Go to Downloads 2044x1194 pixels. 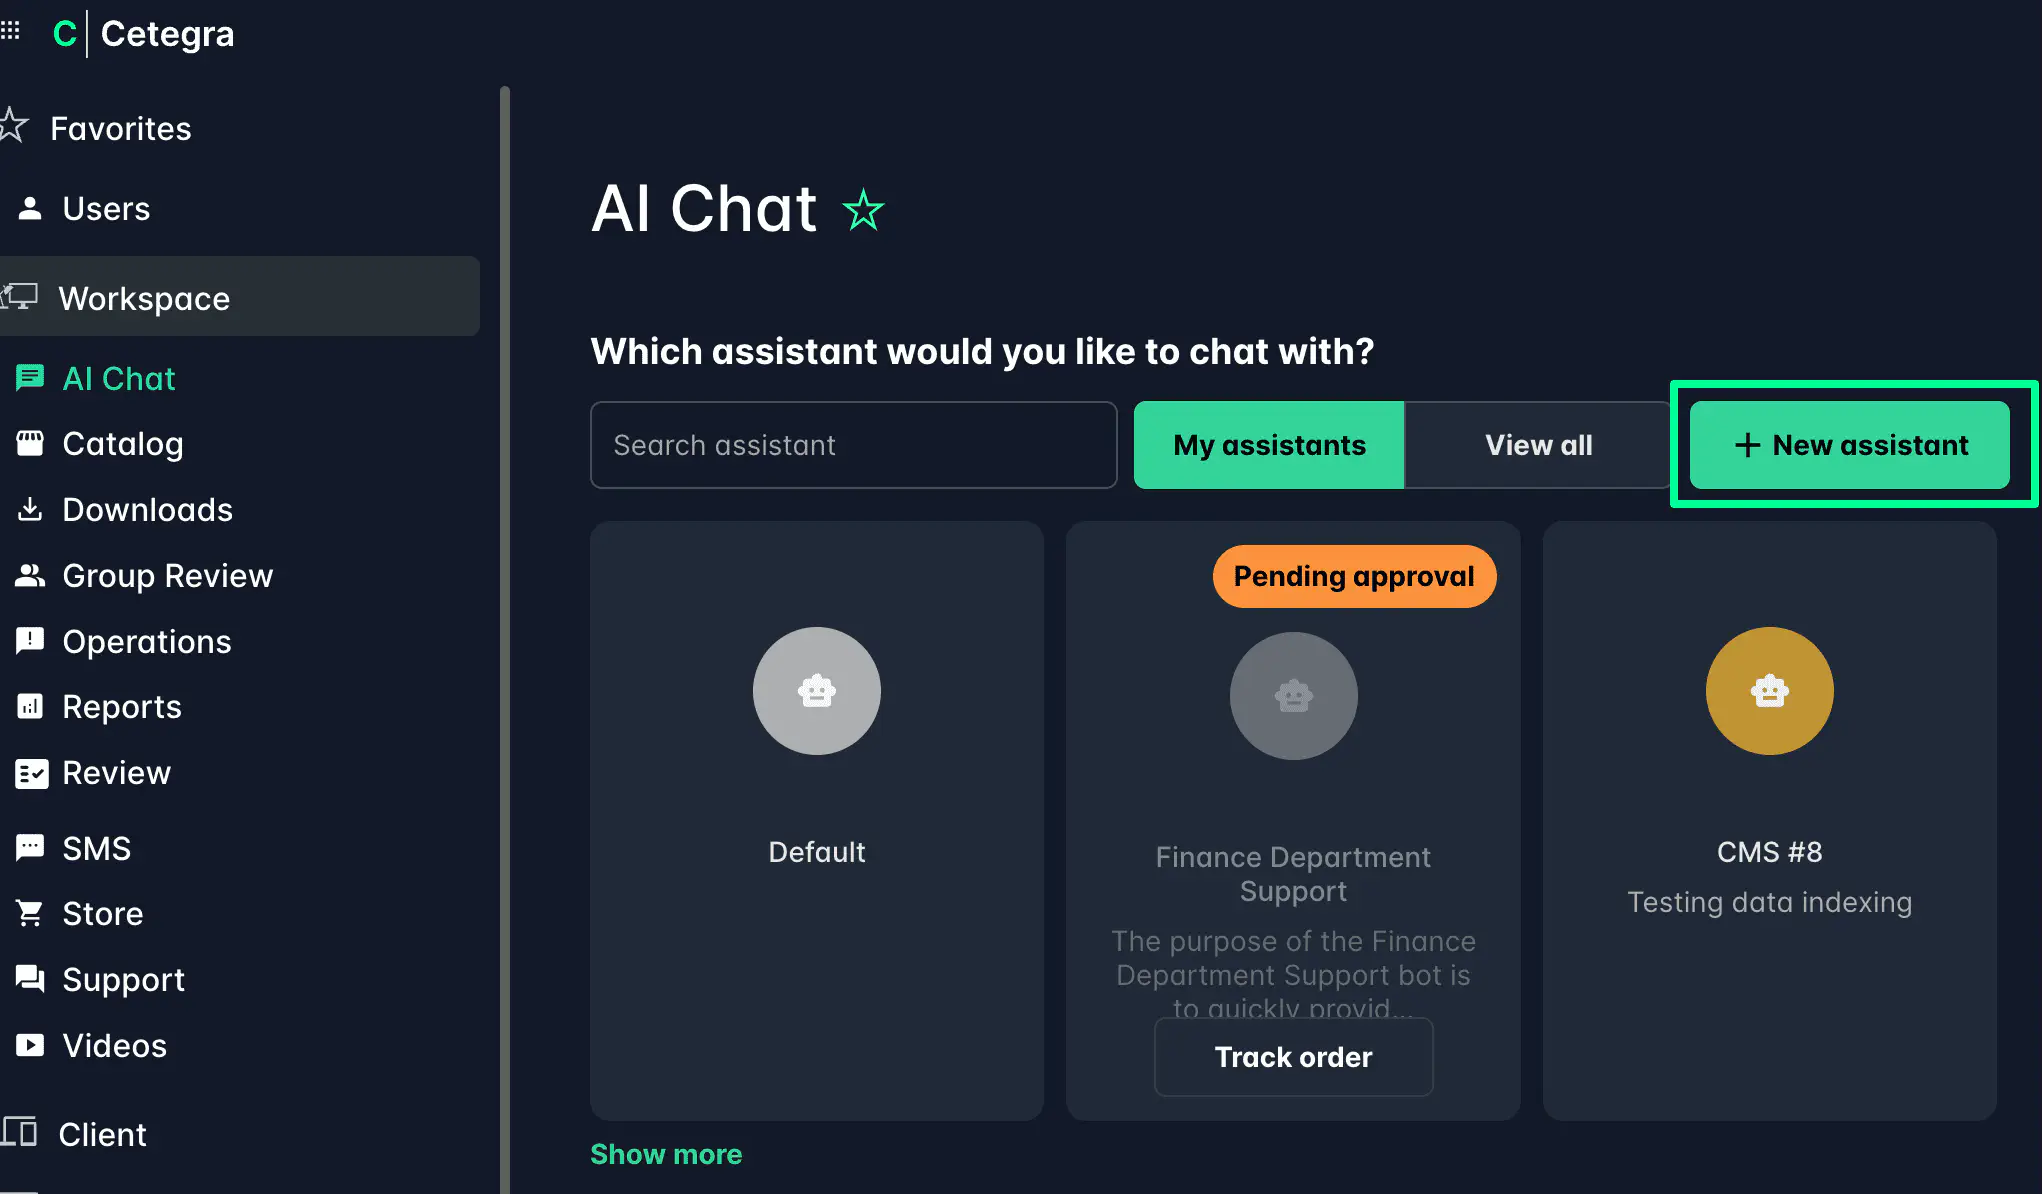(x=147, y=510)
